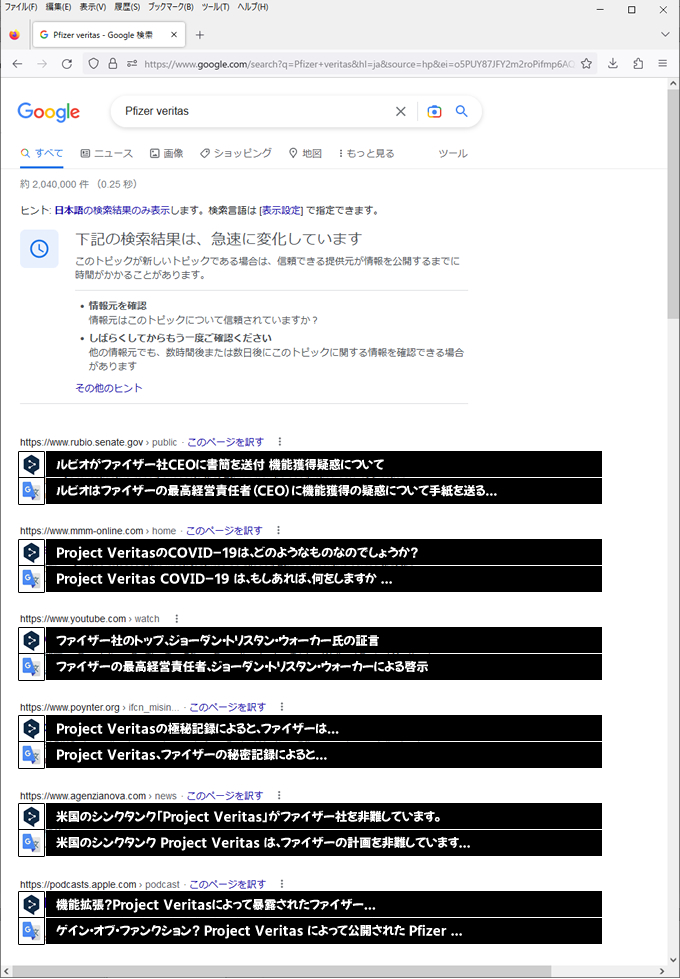Open the site permissions icon in address bar
This screenshot has height=979, width=680.
tap(132, 64)
